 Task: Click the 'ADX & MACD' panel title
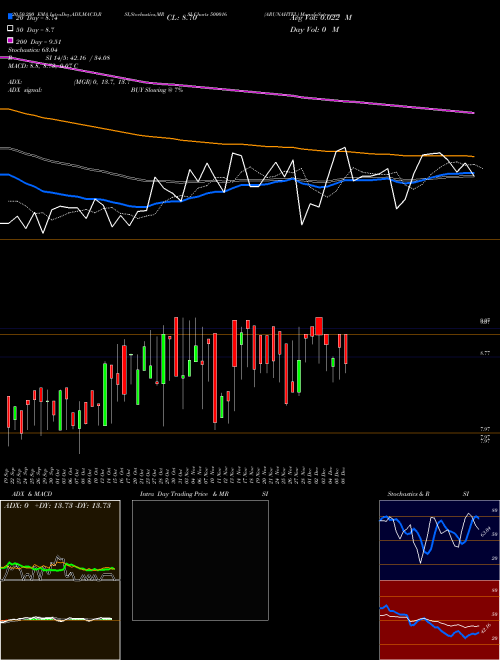(x=32, y=494)
